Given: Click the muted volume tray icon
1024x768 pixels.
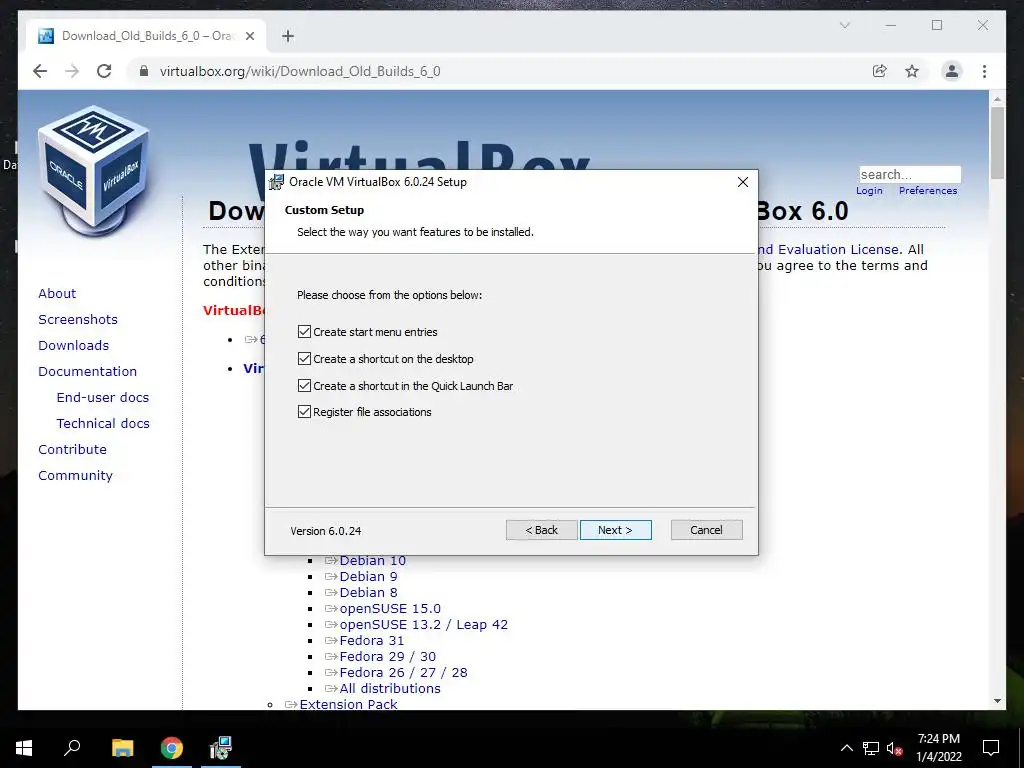Looking at the screenshot, I should (895, 748).
